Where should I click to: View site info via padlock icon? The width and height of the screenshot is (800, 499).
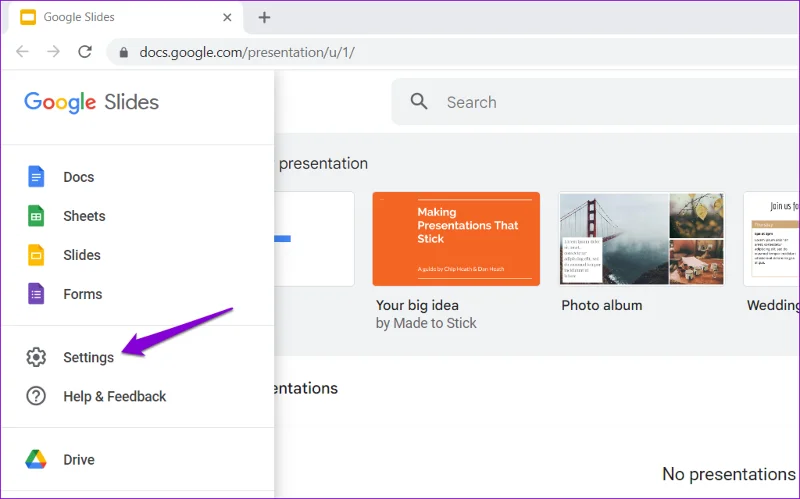click(x=123, y=52)
